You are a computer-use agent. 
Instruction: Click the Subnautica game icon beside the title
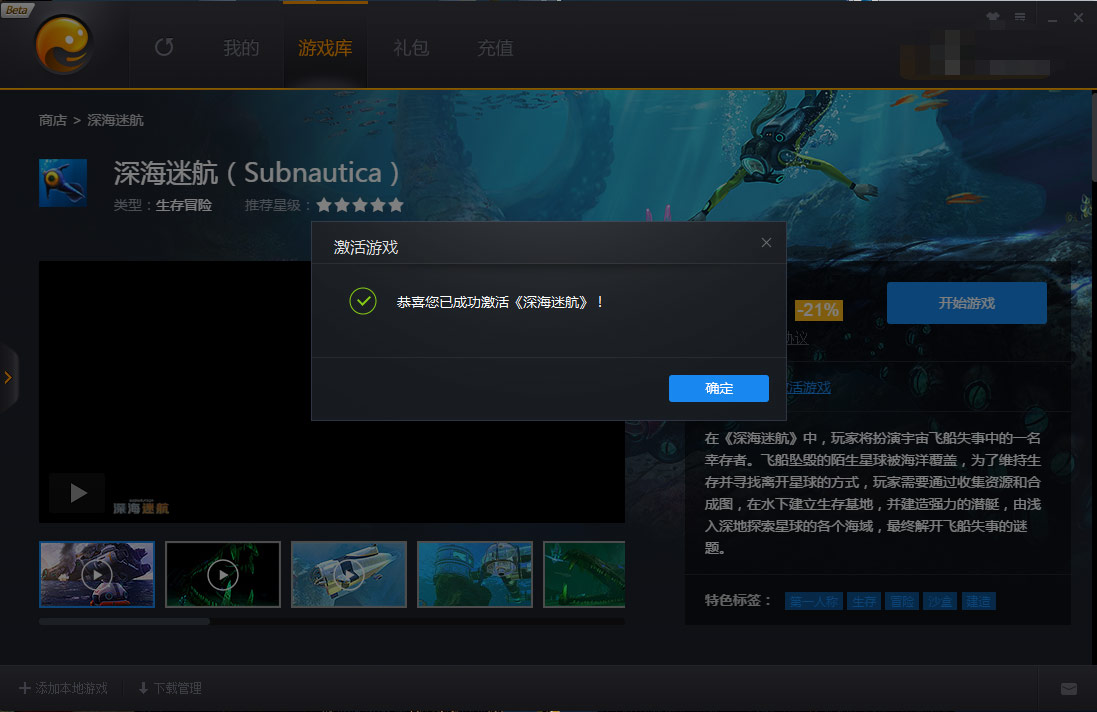(62, 182)
